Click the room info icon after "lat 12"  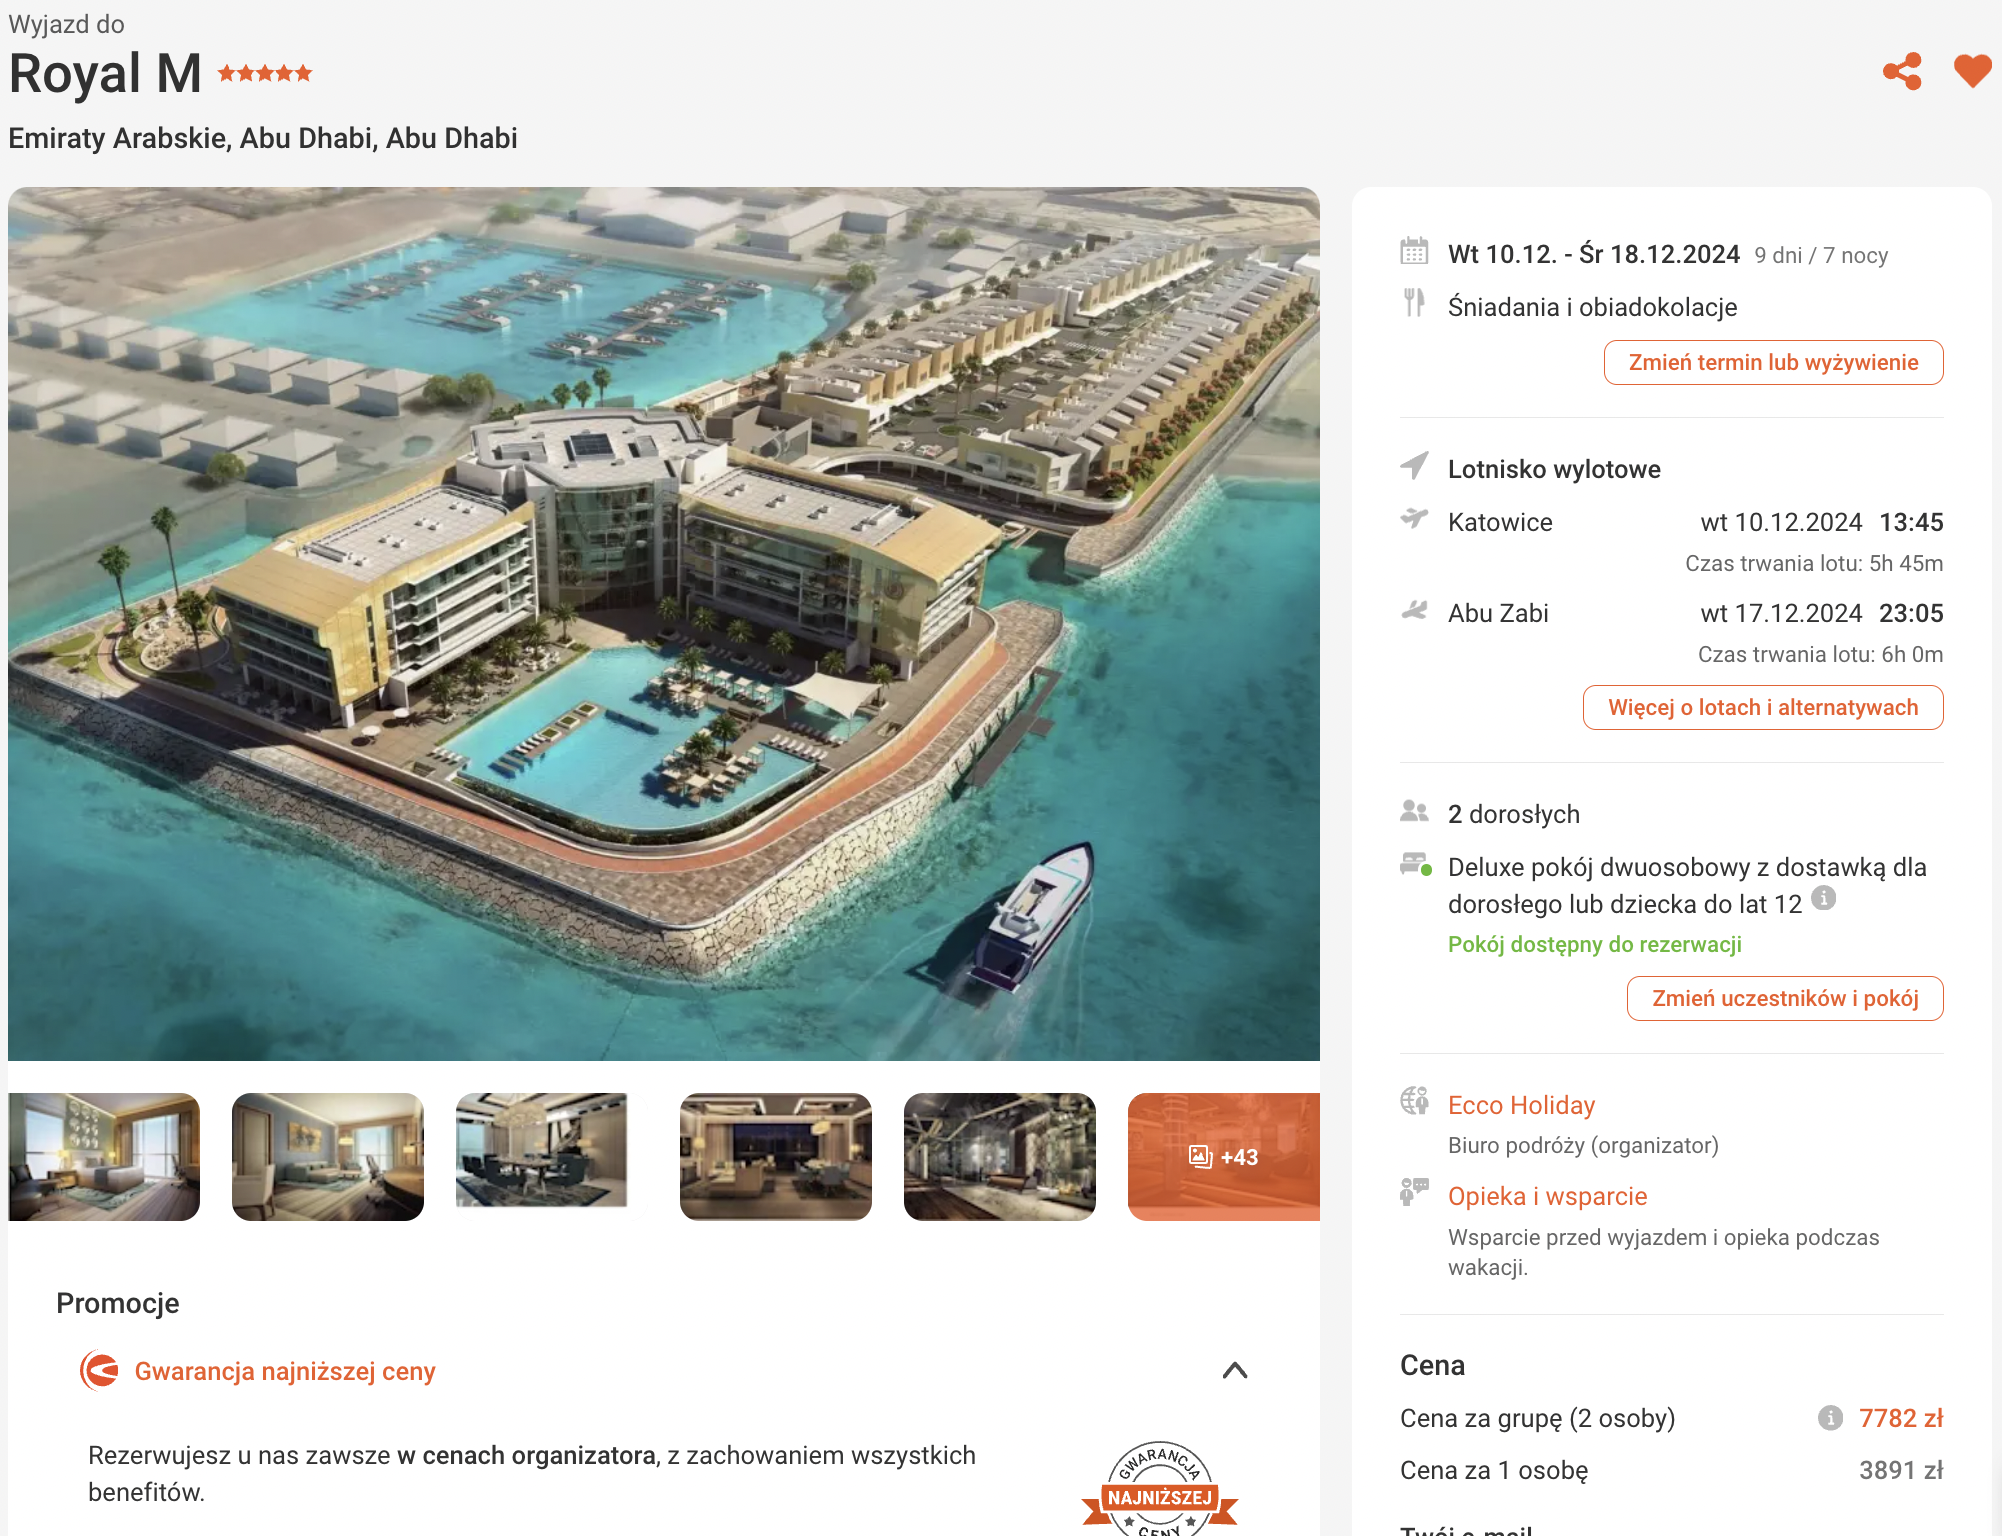(x=1824, y=898)
